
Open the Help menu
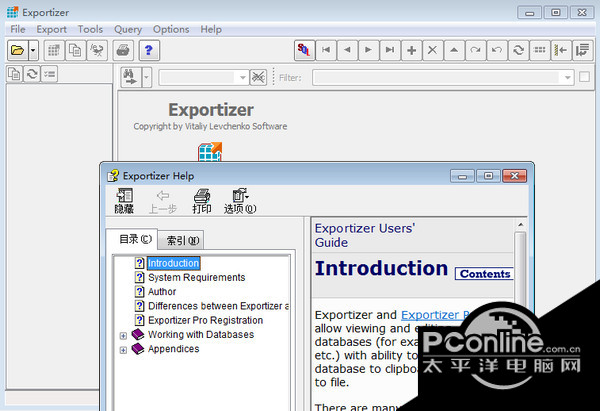pyautogui.click(x=211, y=29)
